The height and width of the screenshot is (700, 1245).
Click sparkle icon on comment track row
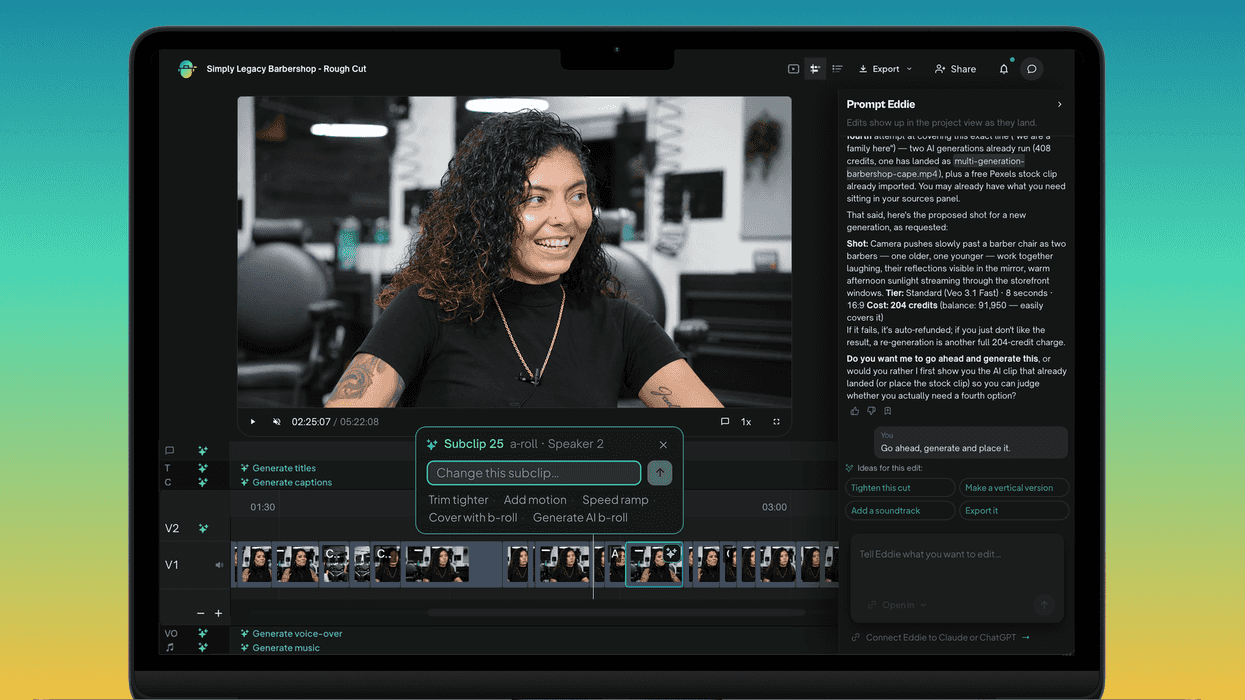tap(203, 451)
